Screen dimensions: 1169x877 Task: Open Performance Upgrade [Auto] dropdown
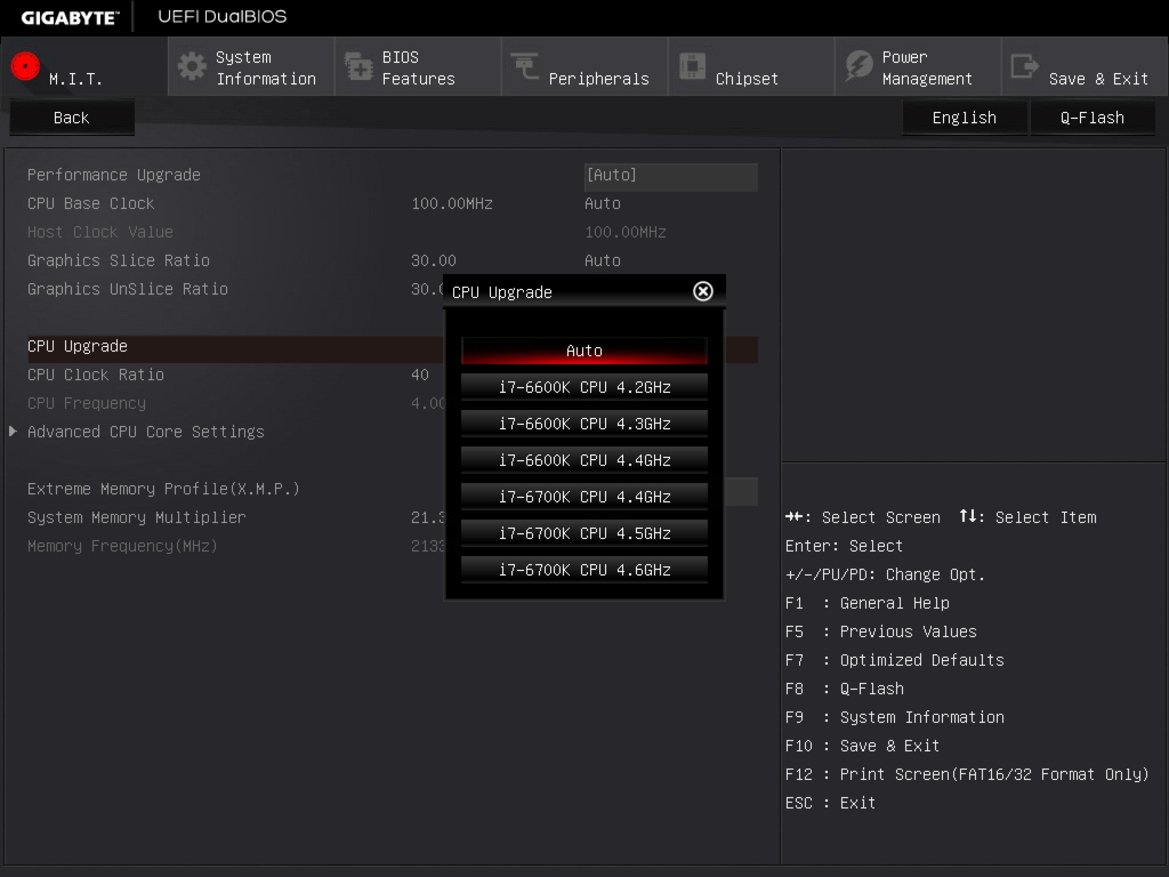tap(671, 176)
